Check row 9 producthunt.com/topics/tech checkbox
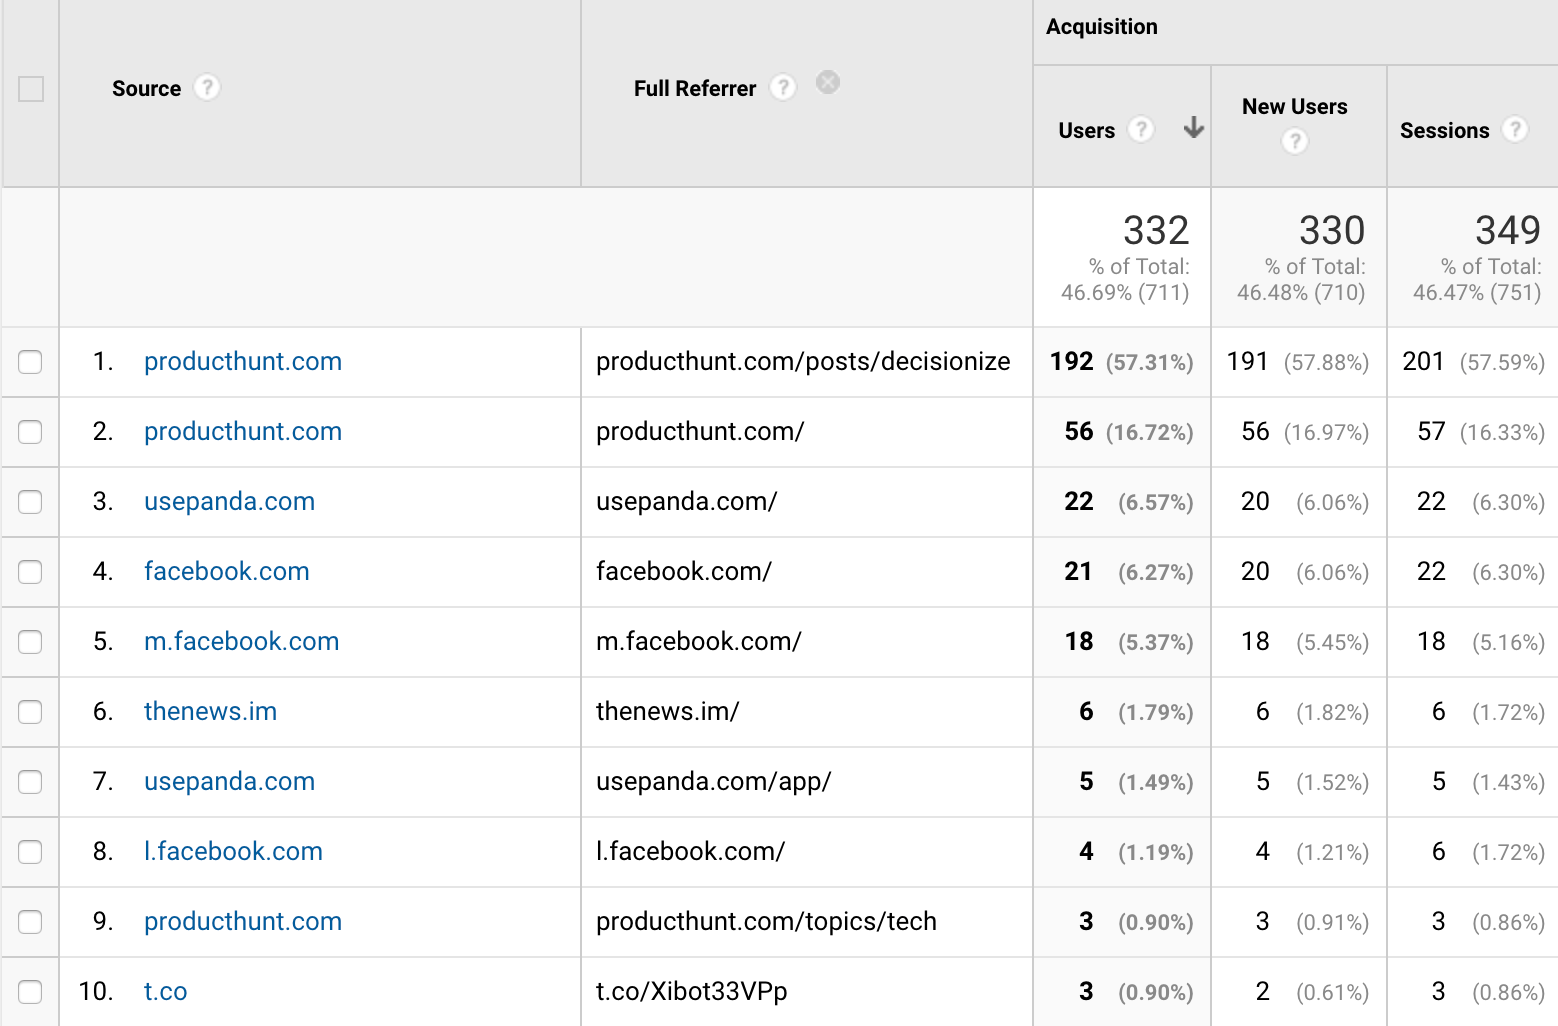The image size is (1558, 1026). coord(30,922)
